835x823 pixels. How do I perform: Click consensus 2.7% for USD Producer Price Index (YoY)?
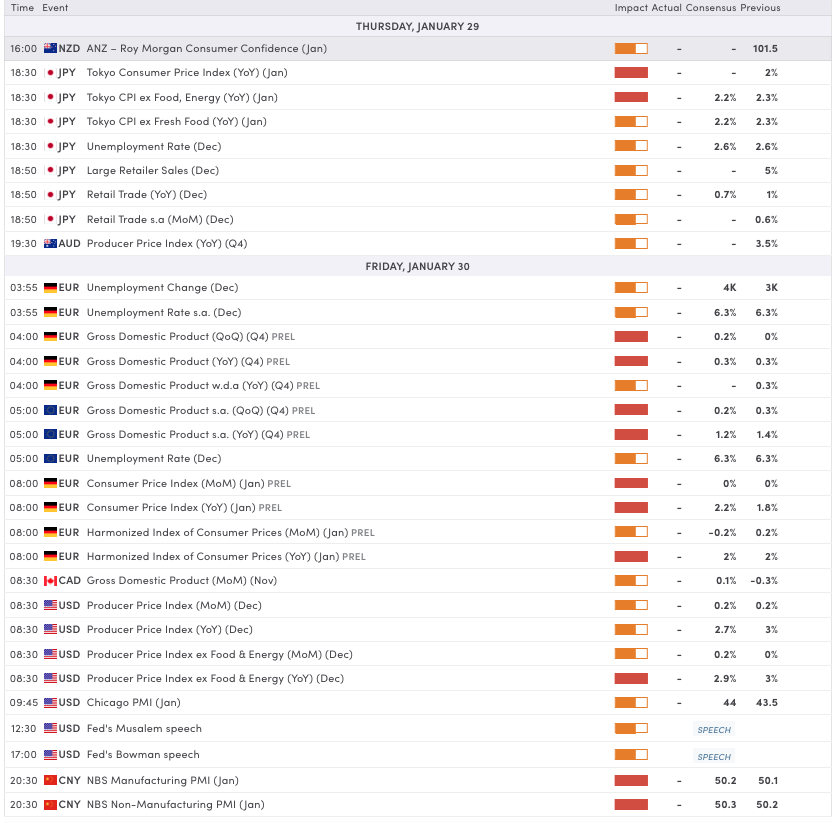point(725,630)
